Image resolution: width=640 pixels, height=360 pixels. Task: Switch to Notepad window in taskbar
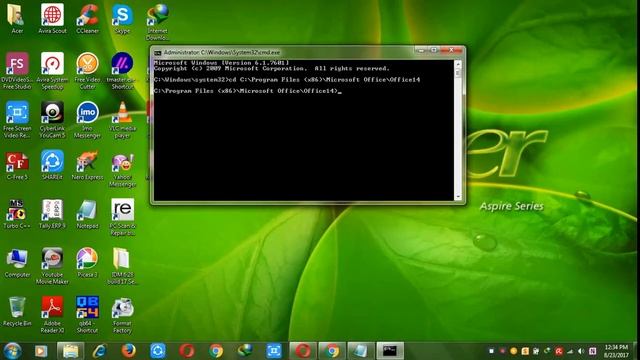[x=361, y=351]
